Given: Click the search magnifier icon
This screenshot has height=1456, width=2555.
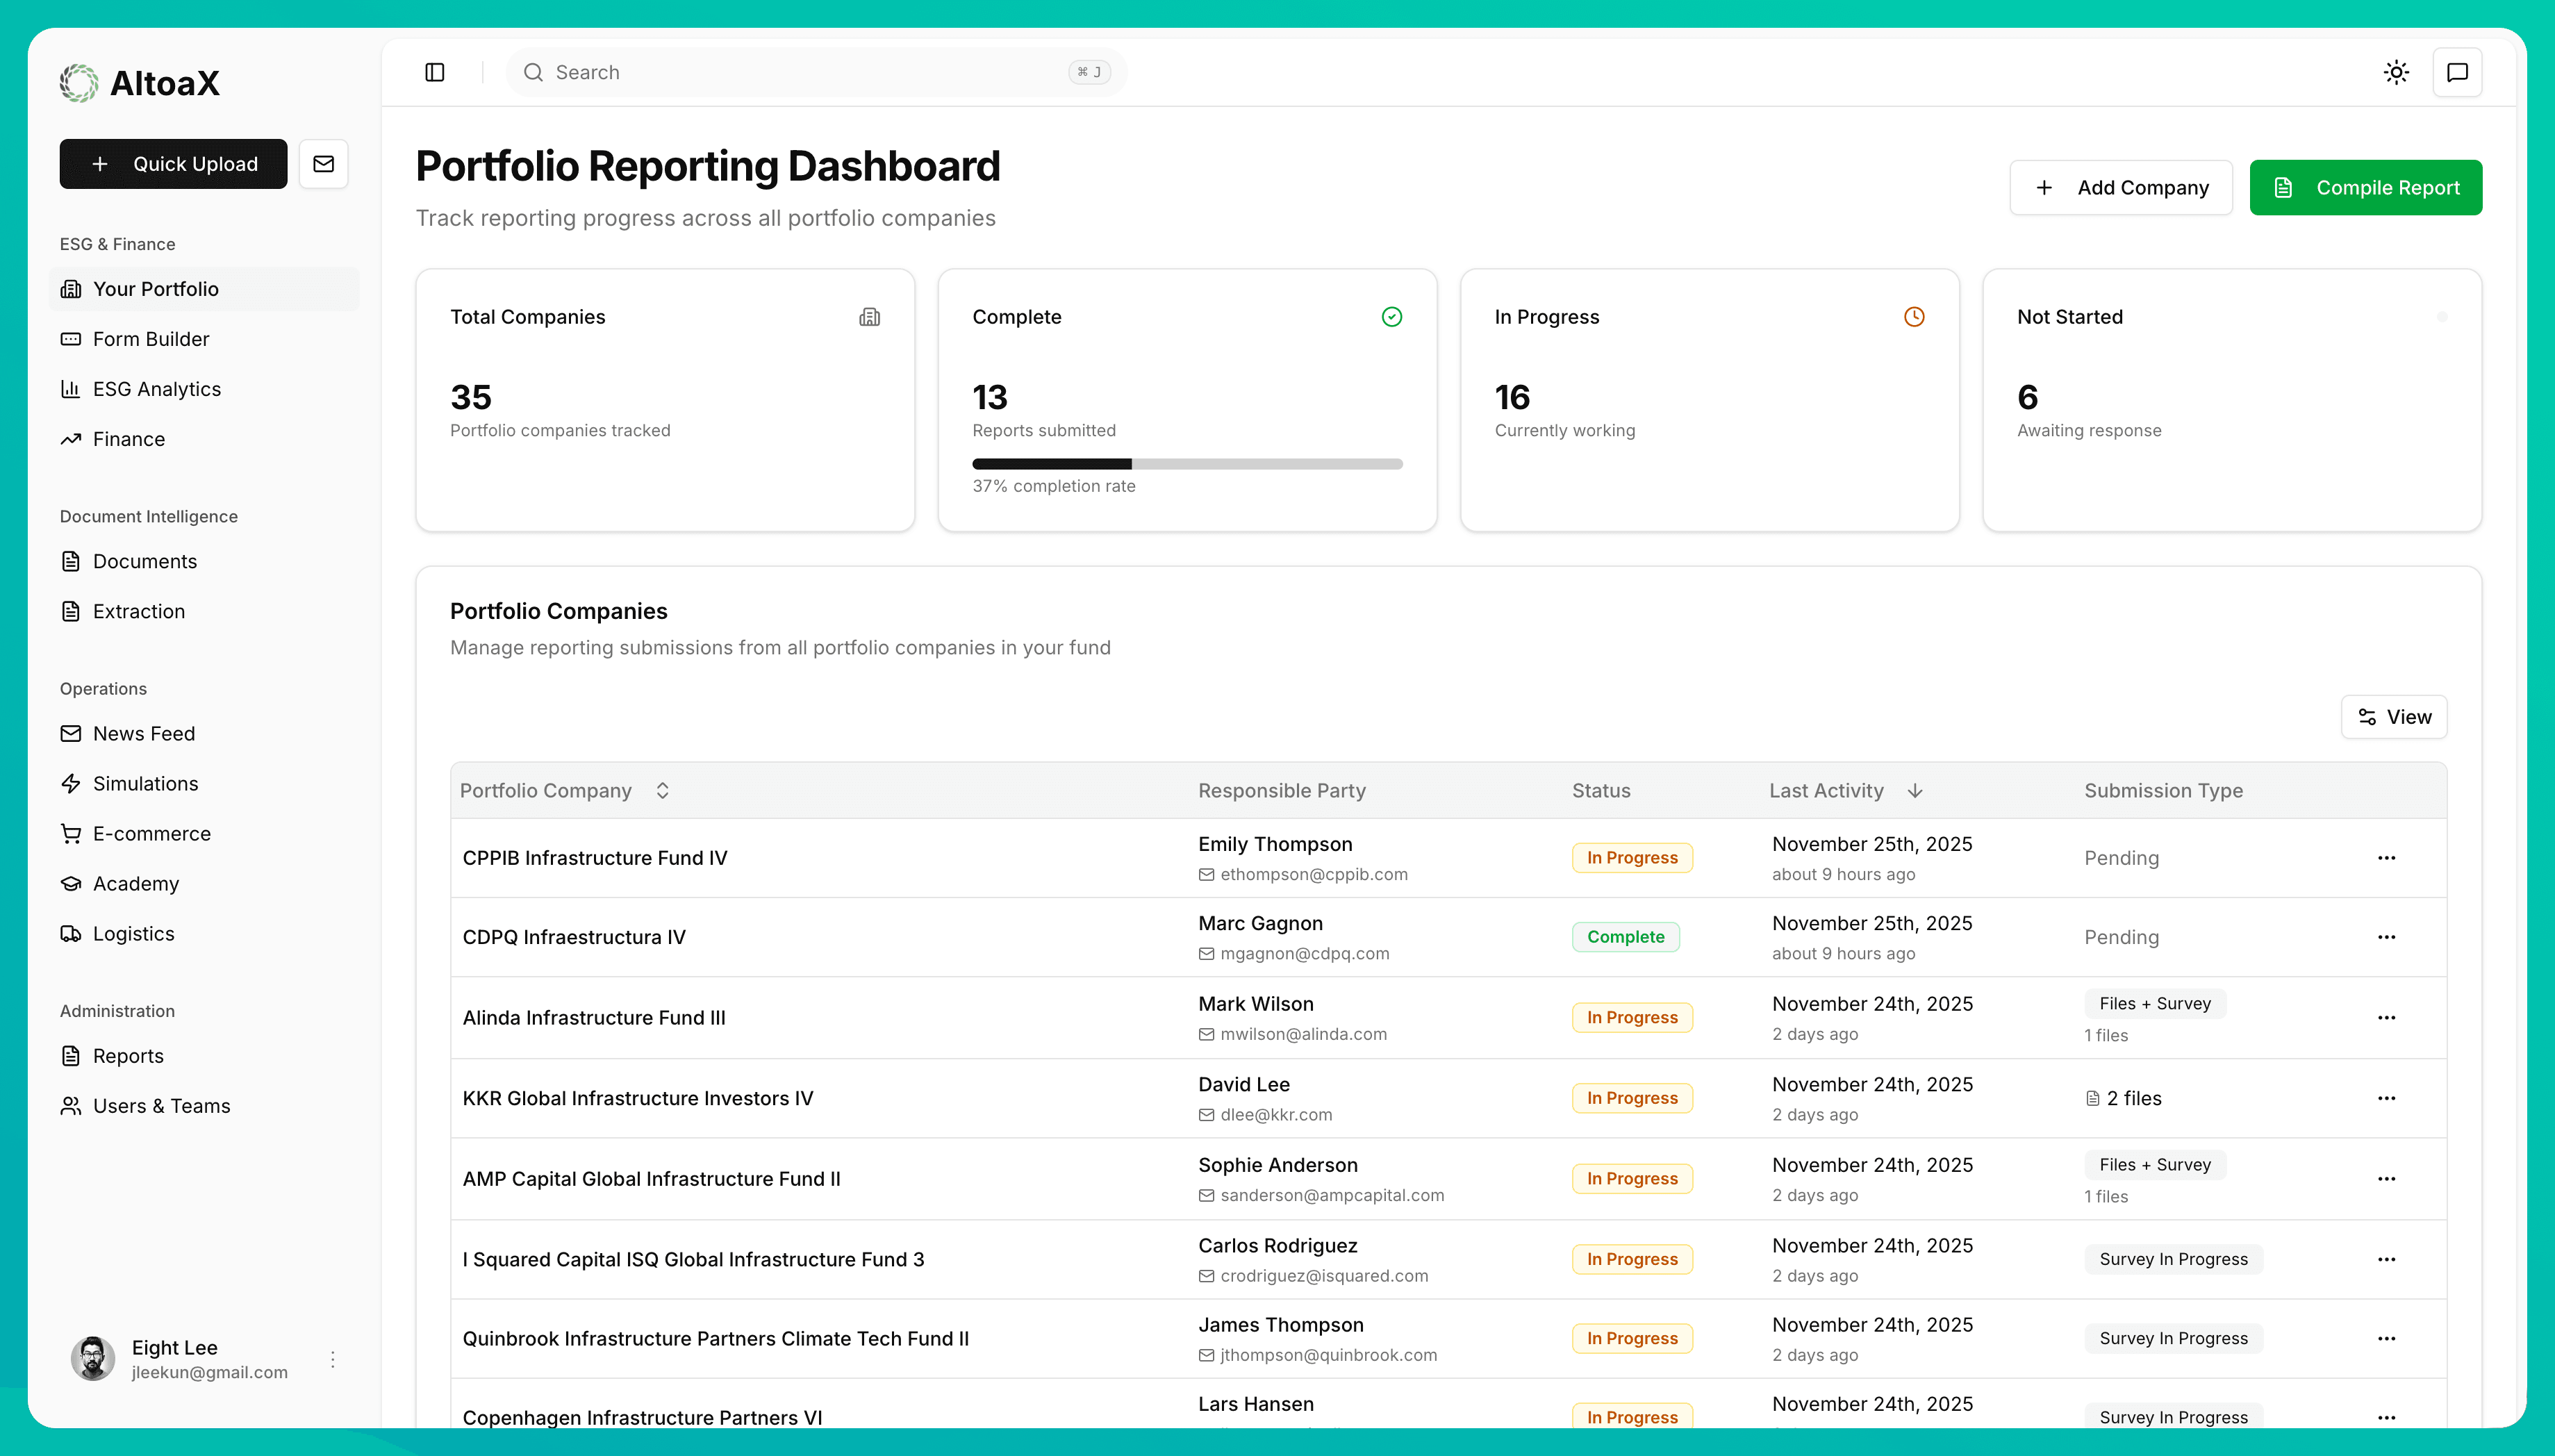Looking at the screenshot, I should pos(535,72).
